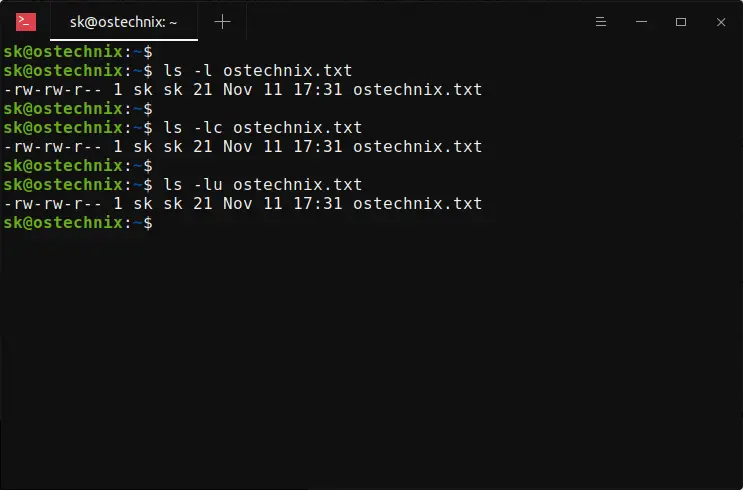Click the empty prompt above the 'ls -lu' command
743x490 pixels.
coord(78,166)
